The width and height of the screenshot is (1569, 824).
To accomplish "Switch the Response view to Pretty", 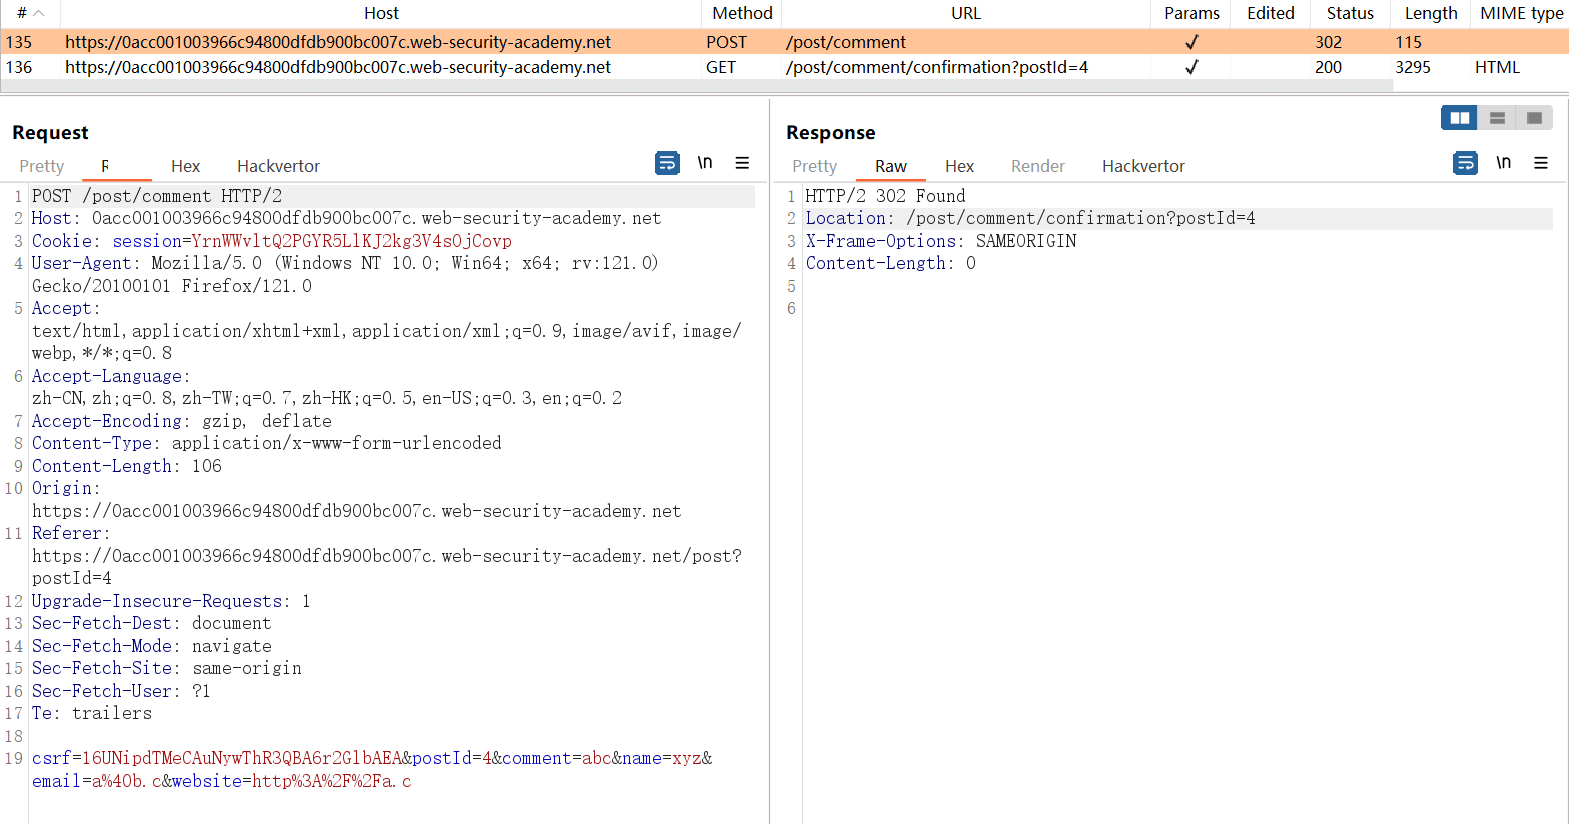I will click(814, 166).
